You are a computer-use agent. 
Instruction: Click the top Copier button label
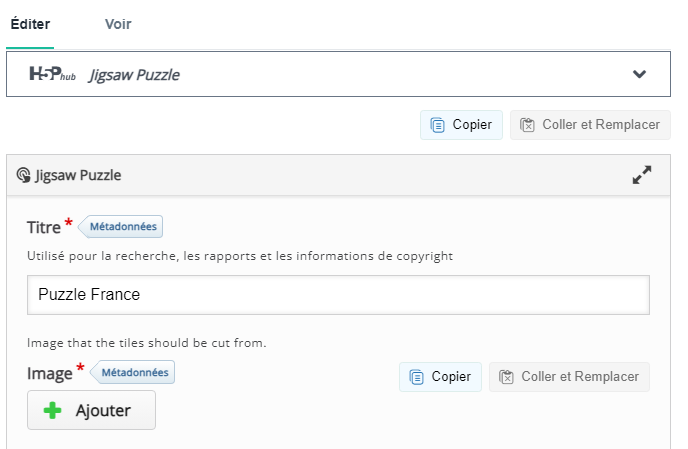coord(472,125)
